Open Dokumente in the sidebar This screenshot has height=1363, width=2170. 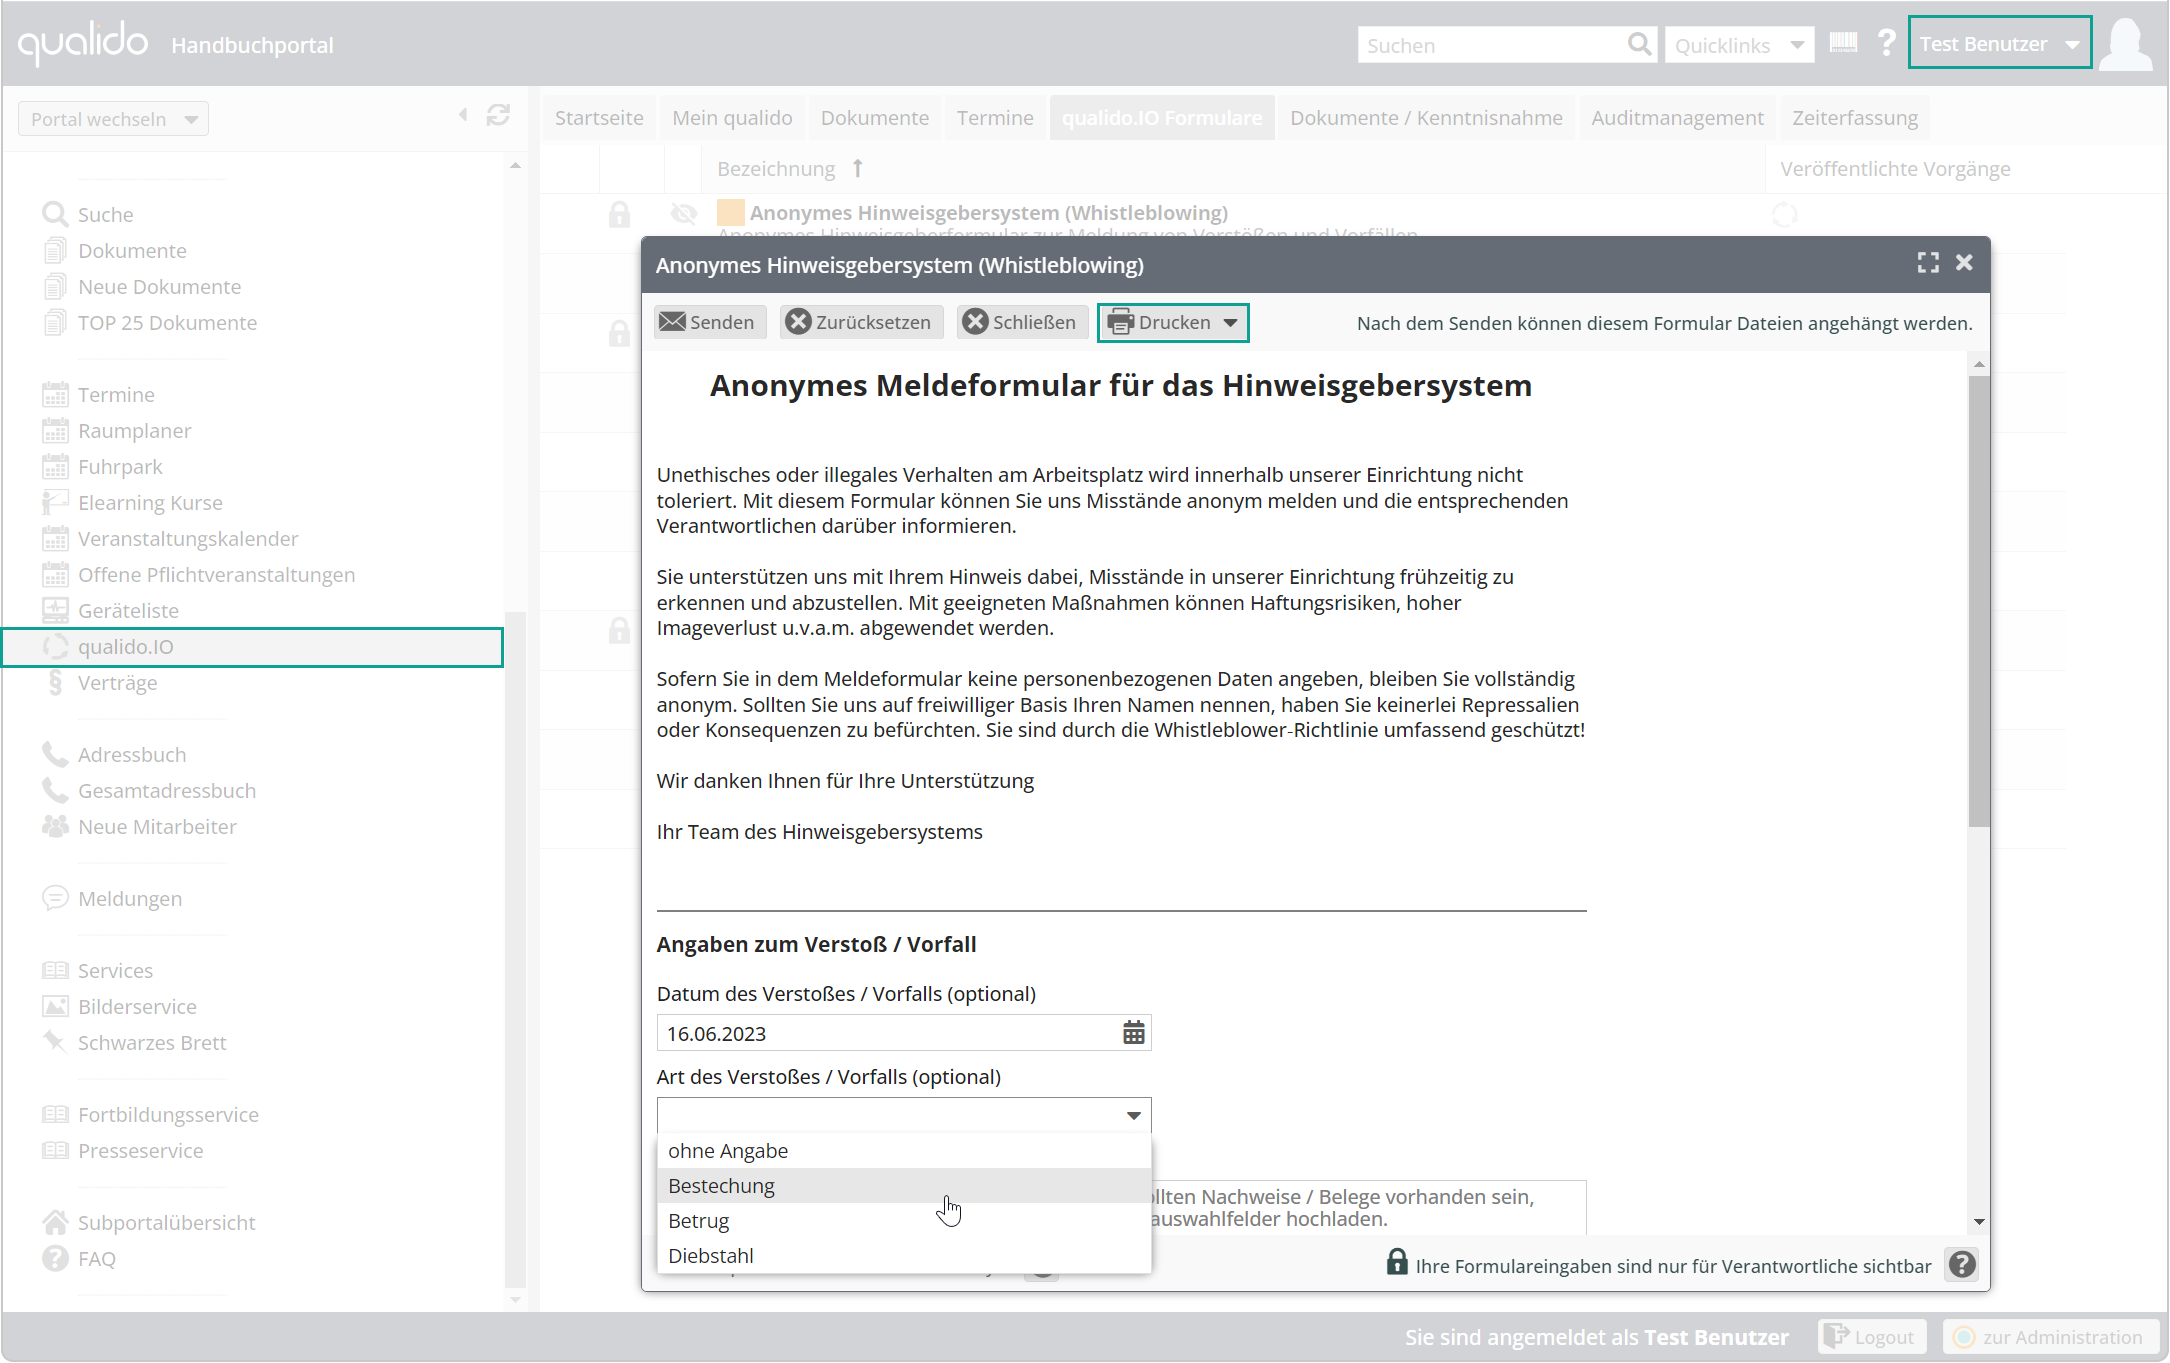click(x=132, y=251)
